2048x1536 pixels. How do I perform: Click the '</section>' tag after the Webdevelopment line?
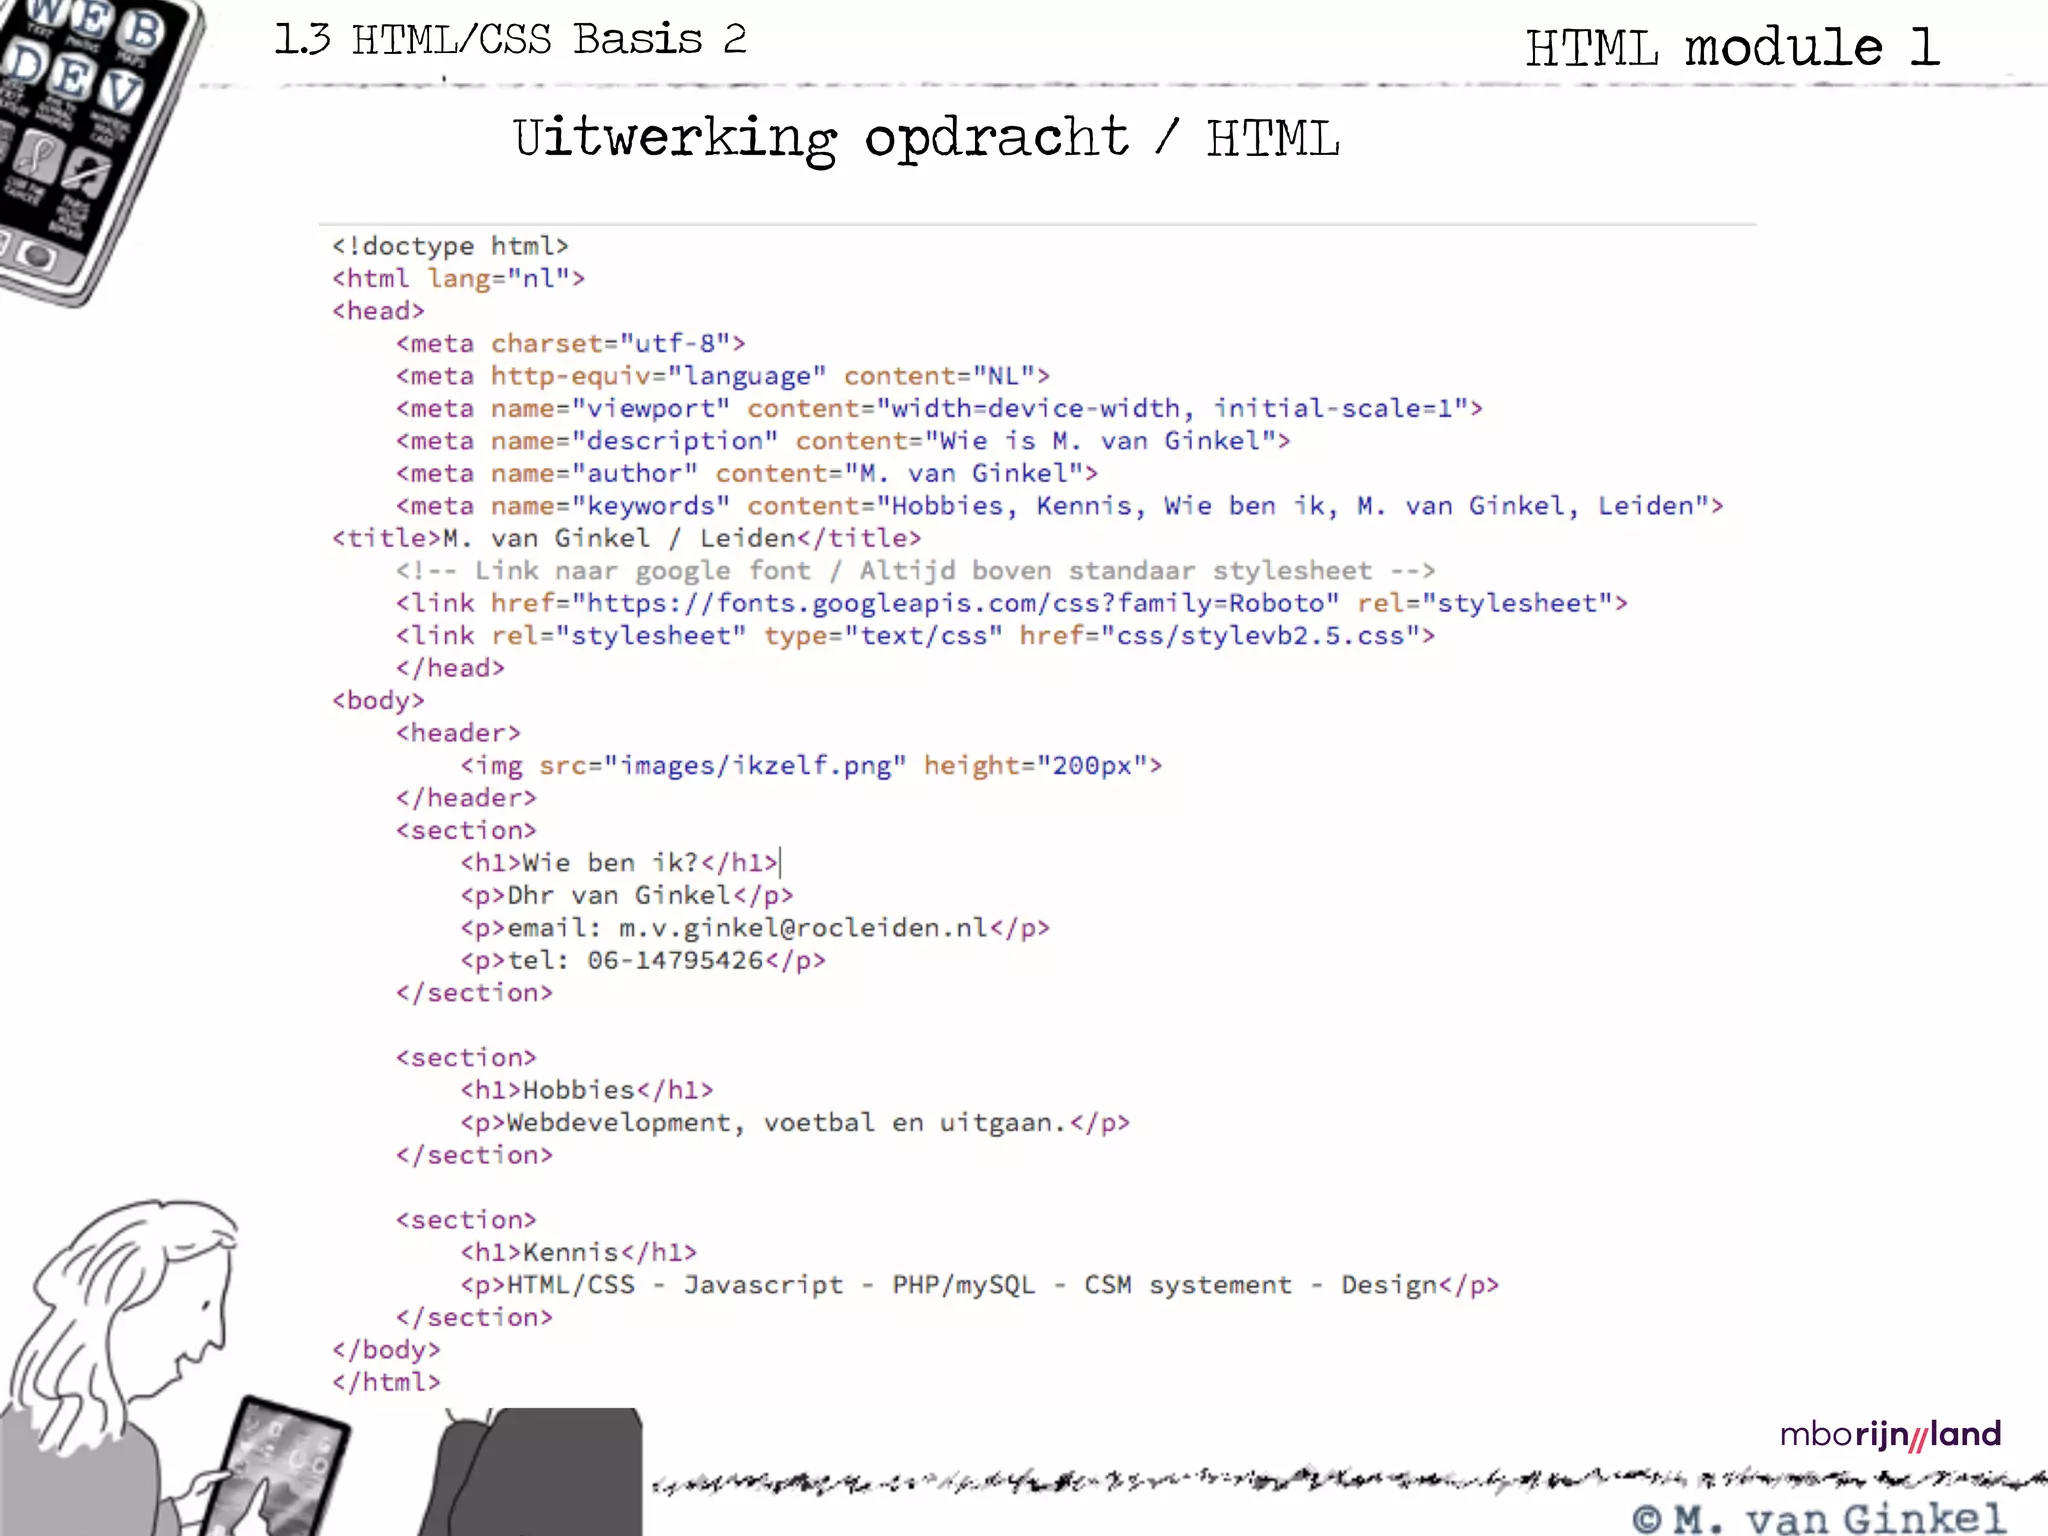pyautogui.click(x=474, y=1155)
